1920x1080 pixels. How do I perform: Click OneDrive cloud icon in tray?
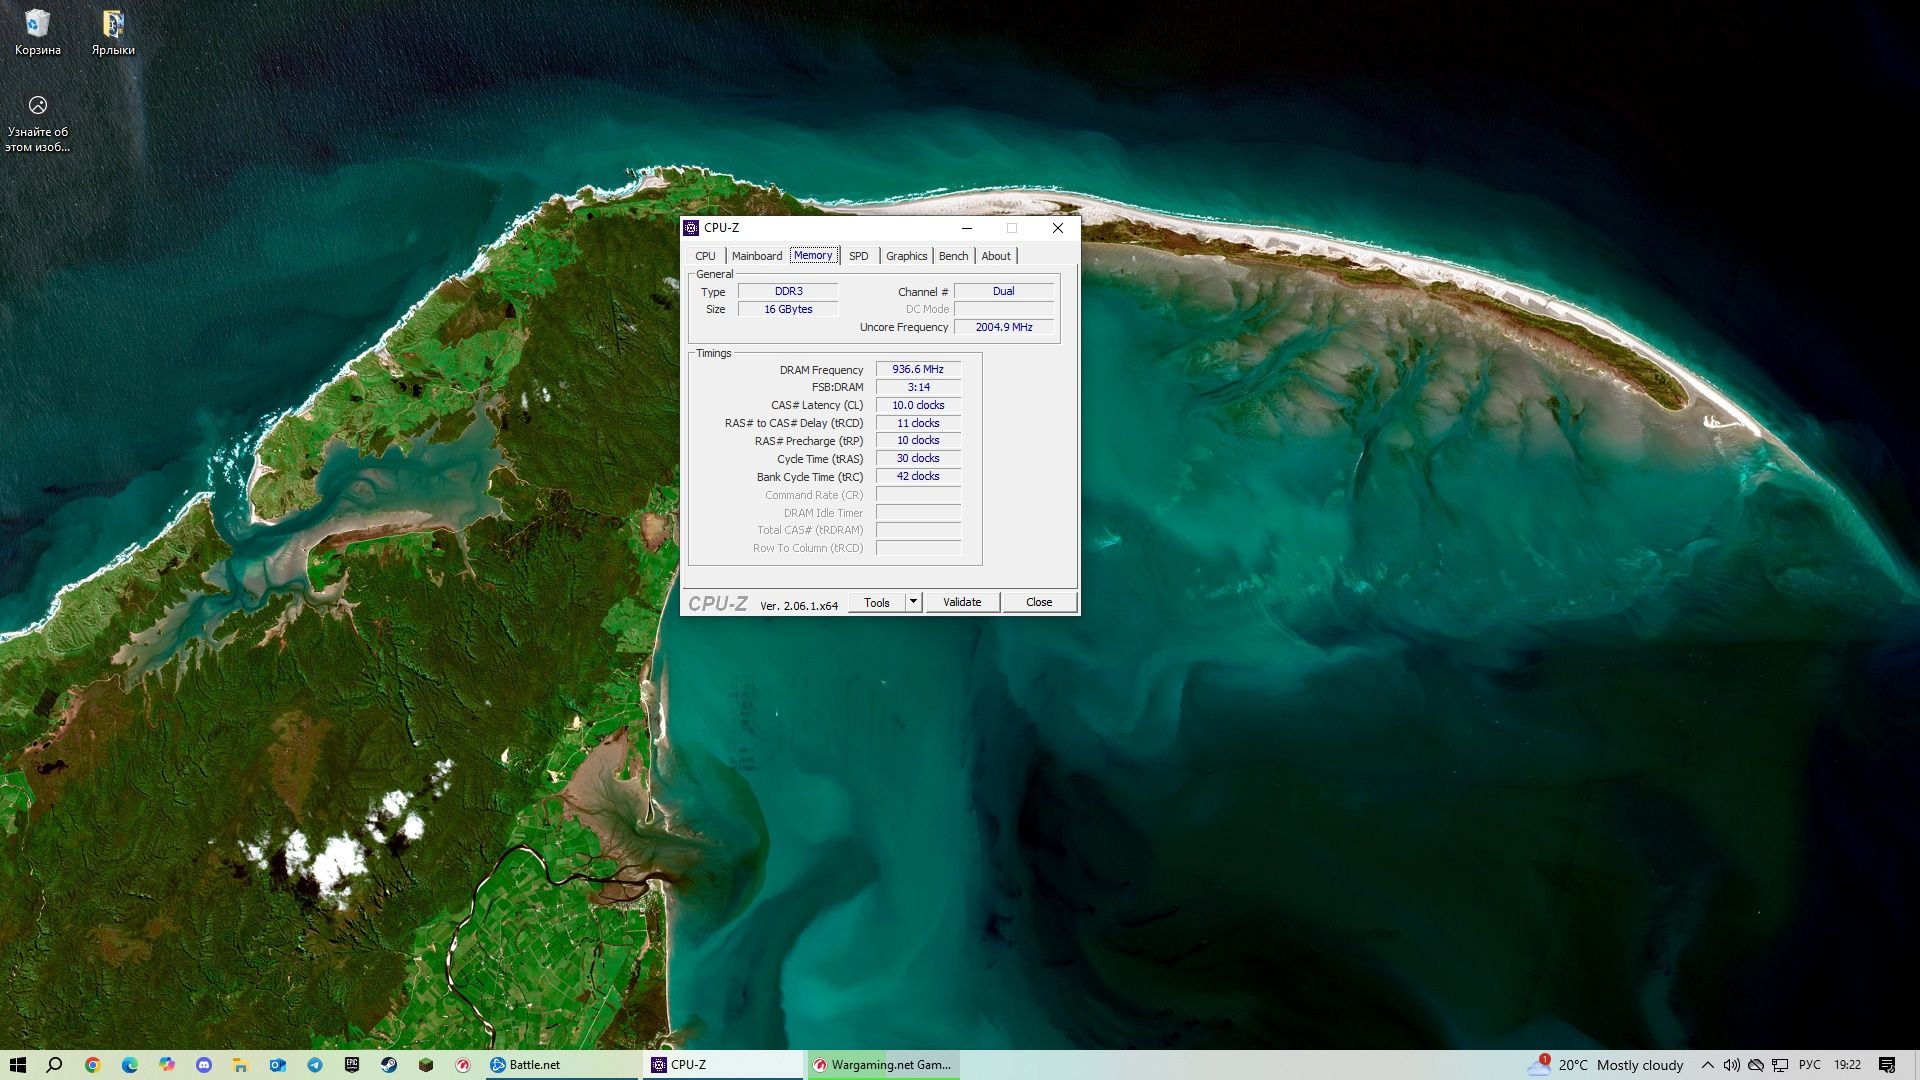click(1756, 1065)
